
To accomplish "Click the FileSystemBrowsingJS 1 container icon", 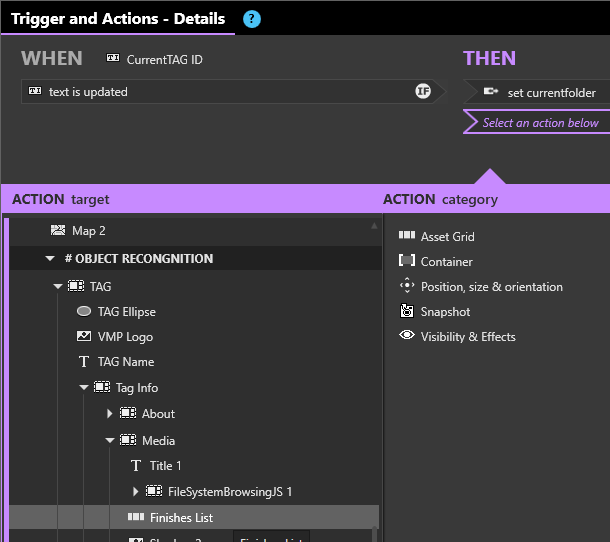I will [x=154, y=491].
